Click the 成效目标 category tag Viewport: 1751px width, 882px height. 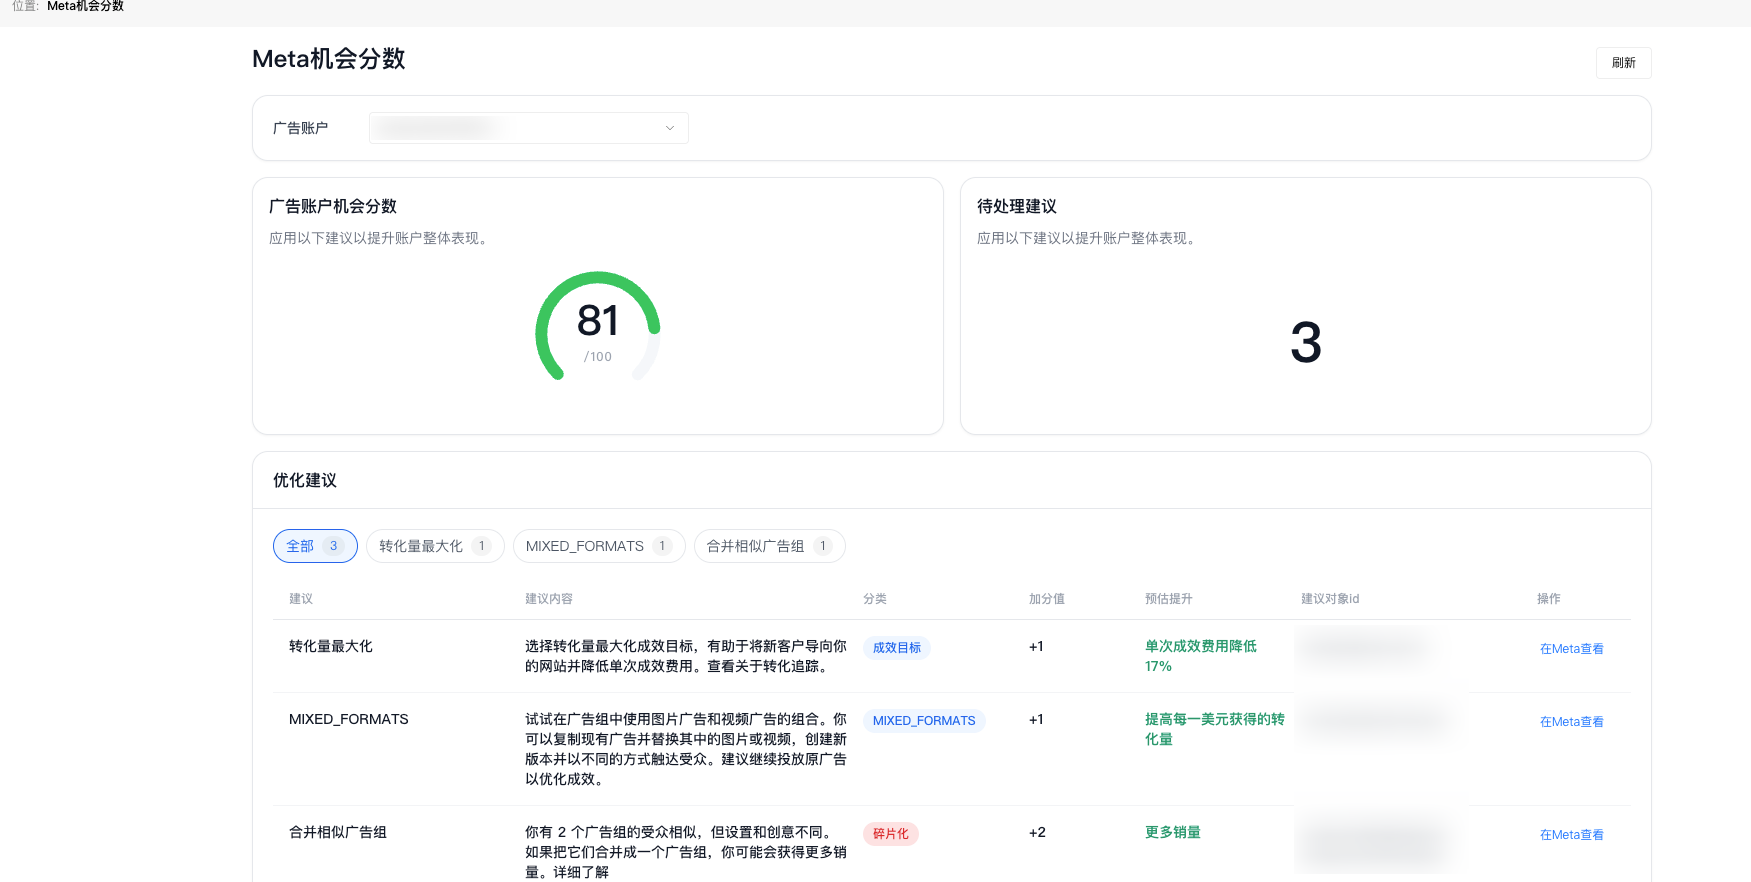[x=897, y=648]
